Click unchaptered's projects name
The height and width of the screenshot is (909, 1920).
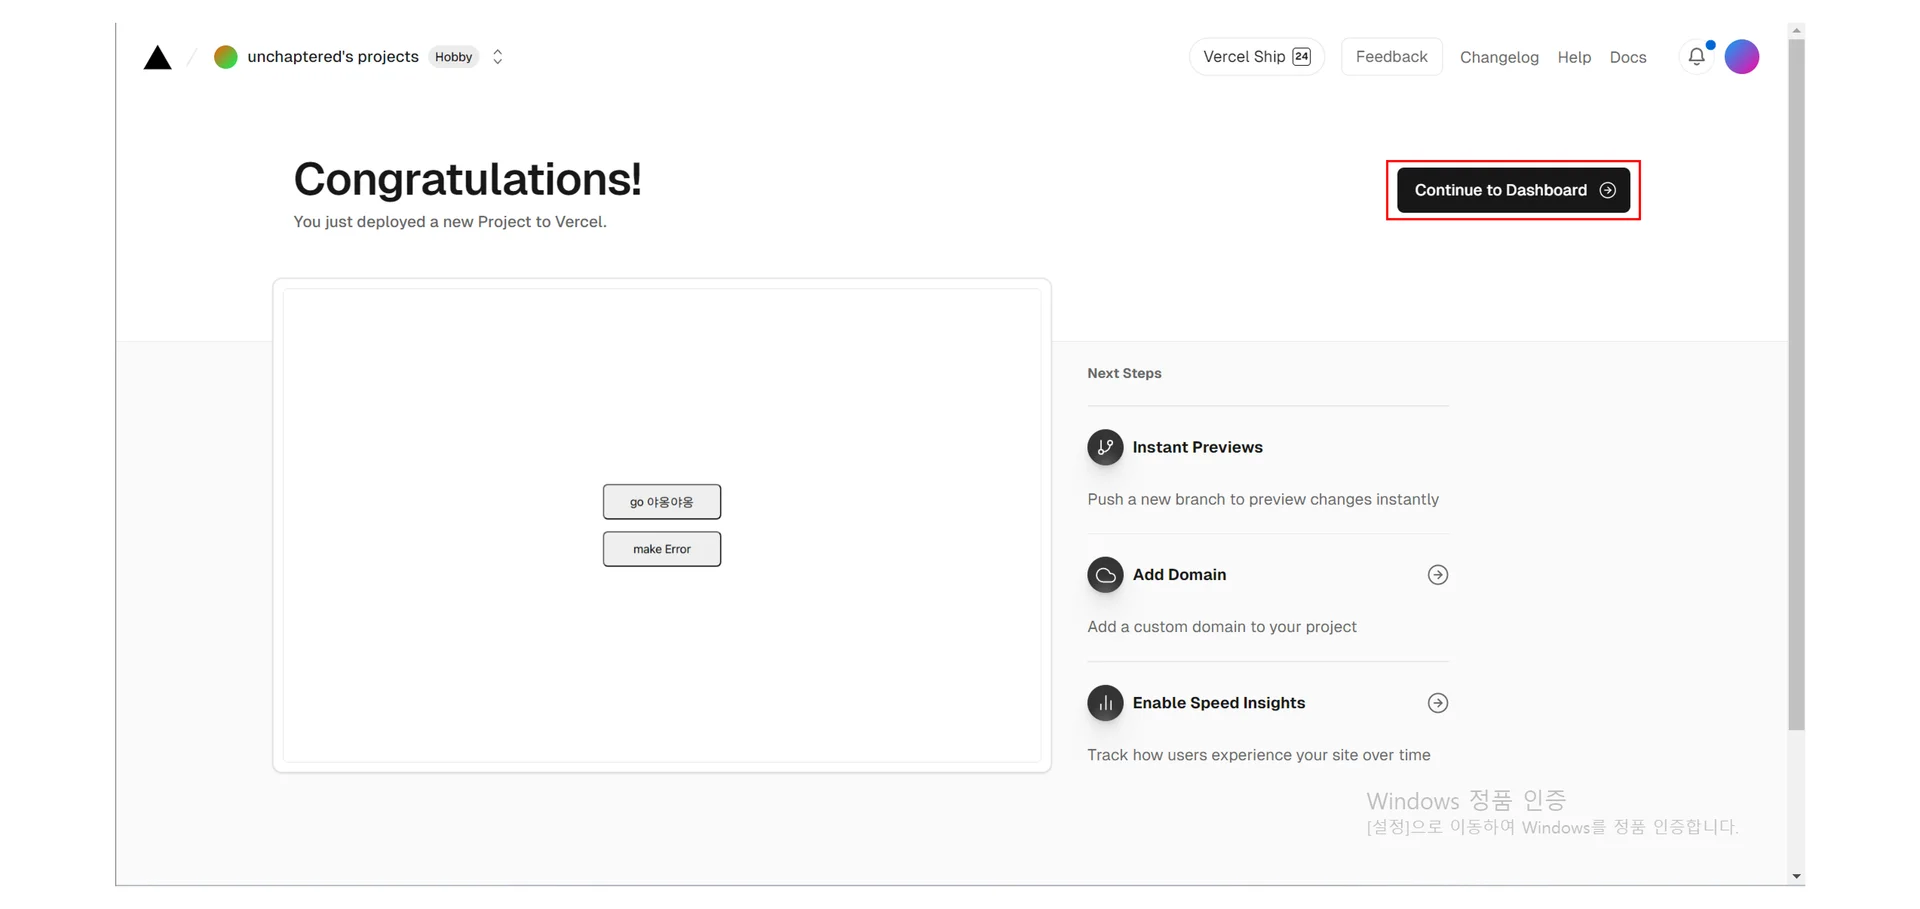(333, 57)
